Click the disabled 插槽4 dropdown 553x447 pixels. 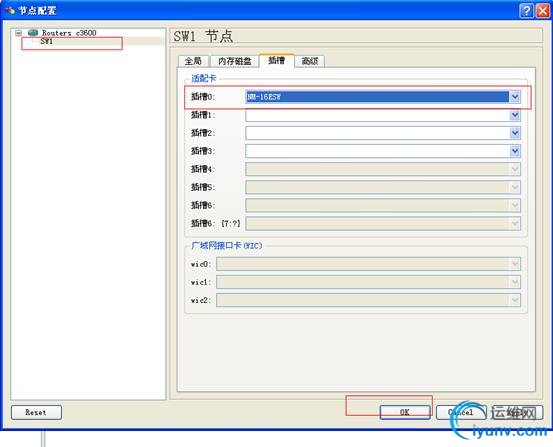click(x=383, y=169)
